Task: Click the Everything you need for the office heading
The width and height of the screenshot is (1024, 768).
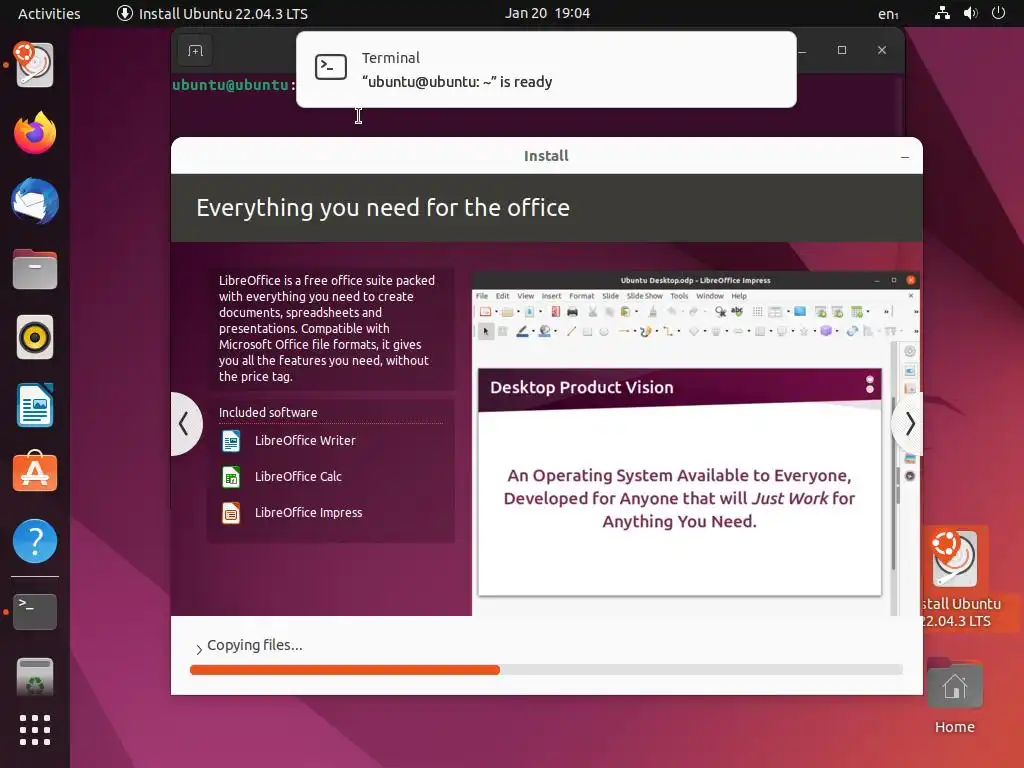Action: [383, 208]
